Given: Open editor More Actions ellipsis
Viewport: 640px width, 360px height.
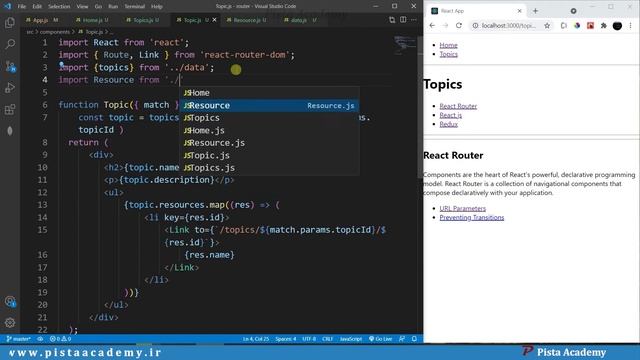Looking at the screenshot, I should coord(414,20).
